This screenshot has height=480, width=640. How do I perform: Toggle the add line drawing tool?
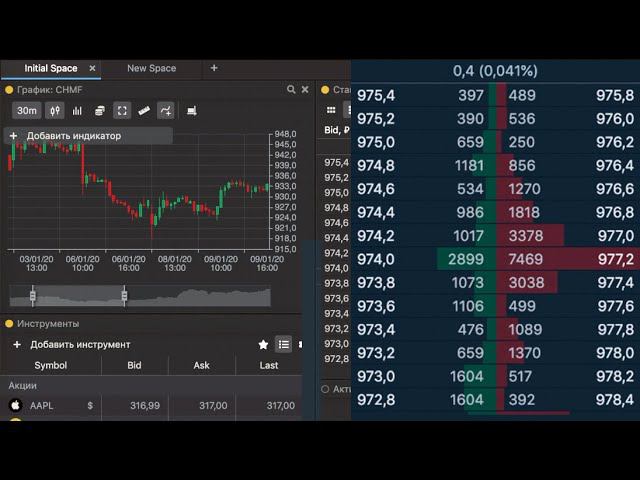click(x=166, y=111)
